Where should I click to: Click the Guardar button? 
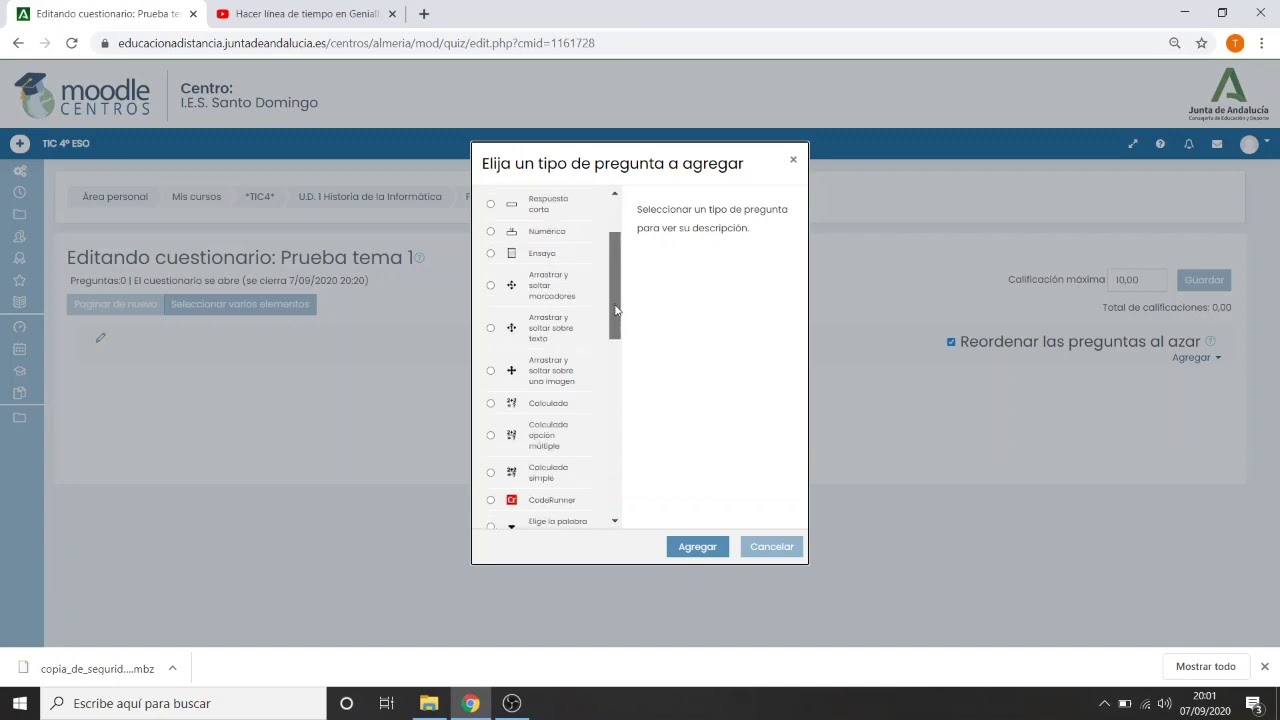point(1204,280)
